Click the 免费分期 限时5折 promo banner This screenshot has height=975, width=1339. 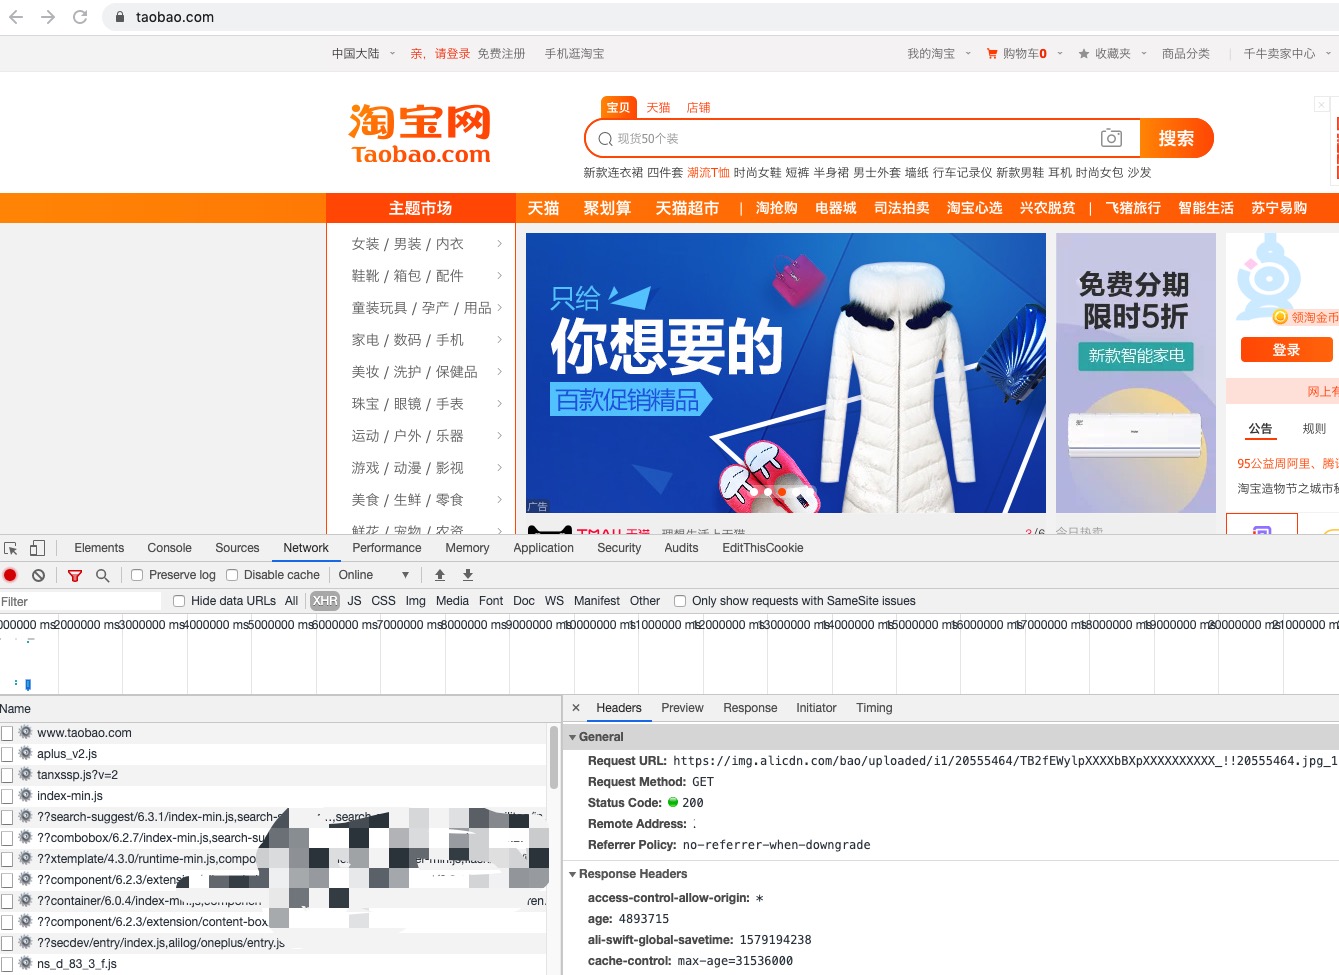(1136, 373)
